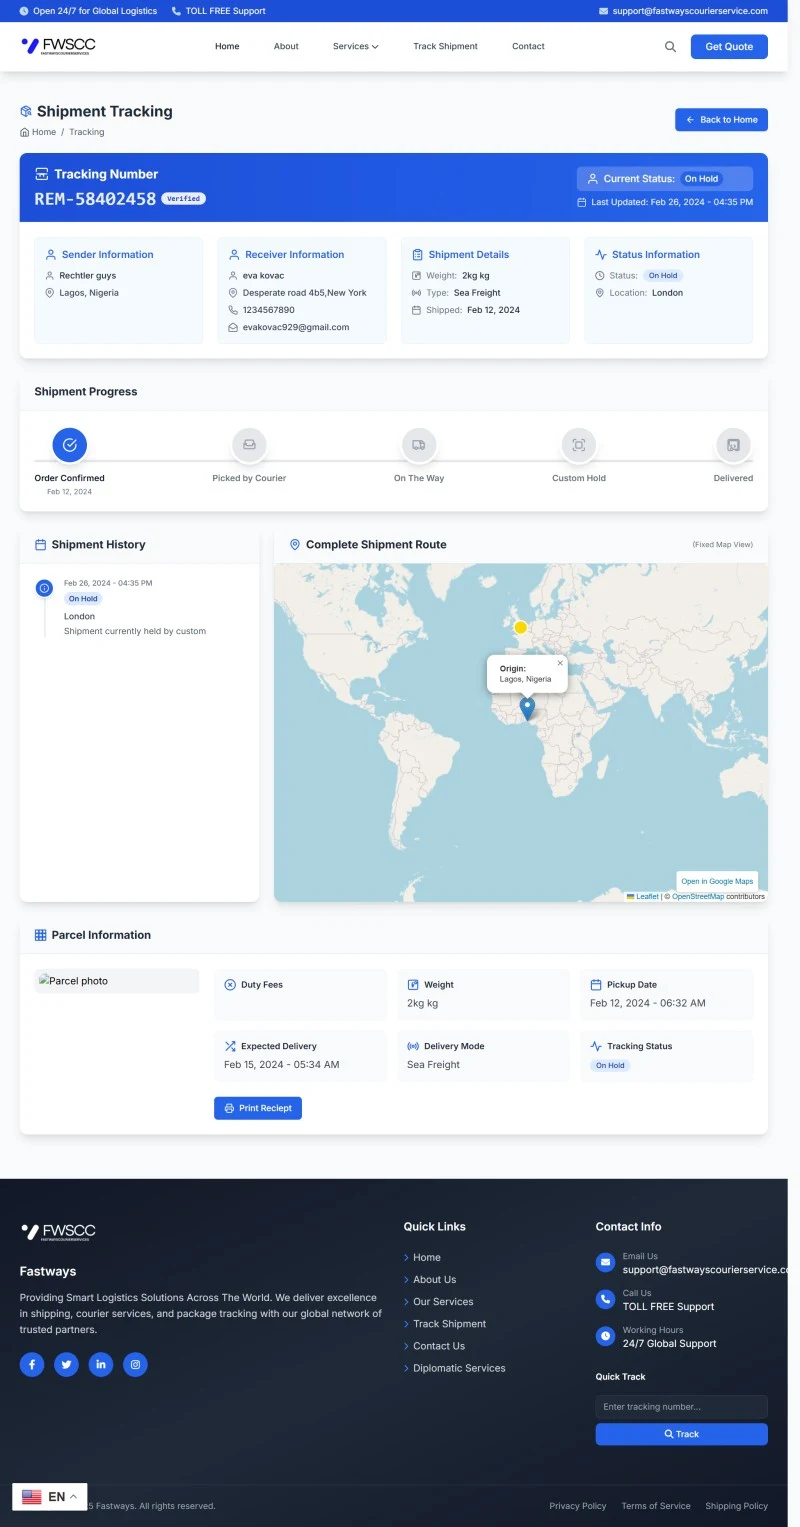Open Track Shipment in Quick Links
The width and height of the screenshot is (800, 1527).
tap(449, 1323)
